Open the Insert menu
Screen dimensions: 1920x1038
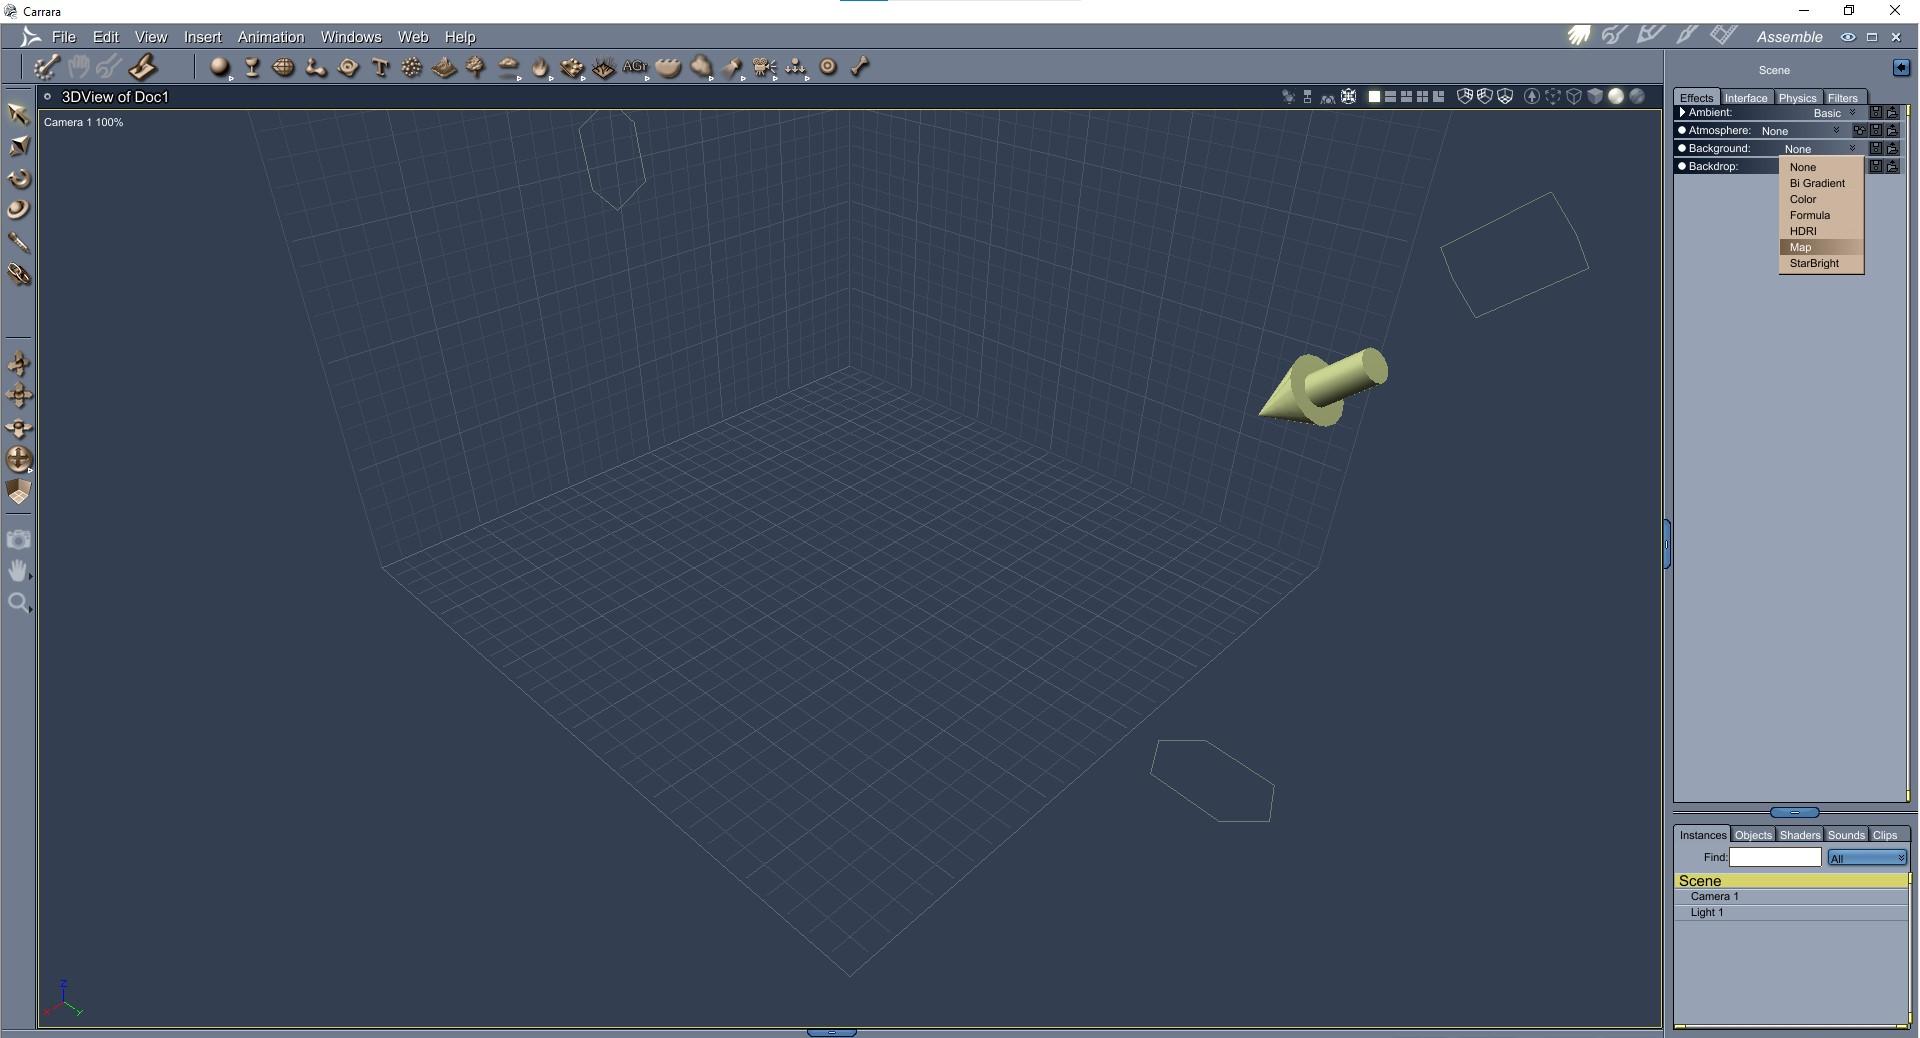[202, 37]
